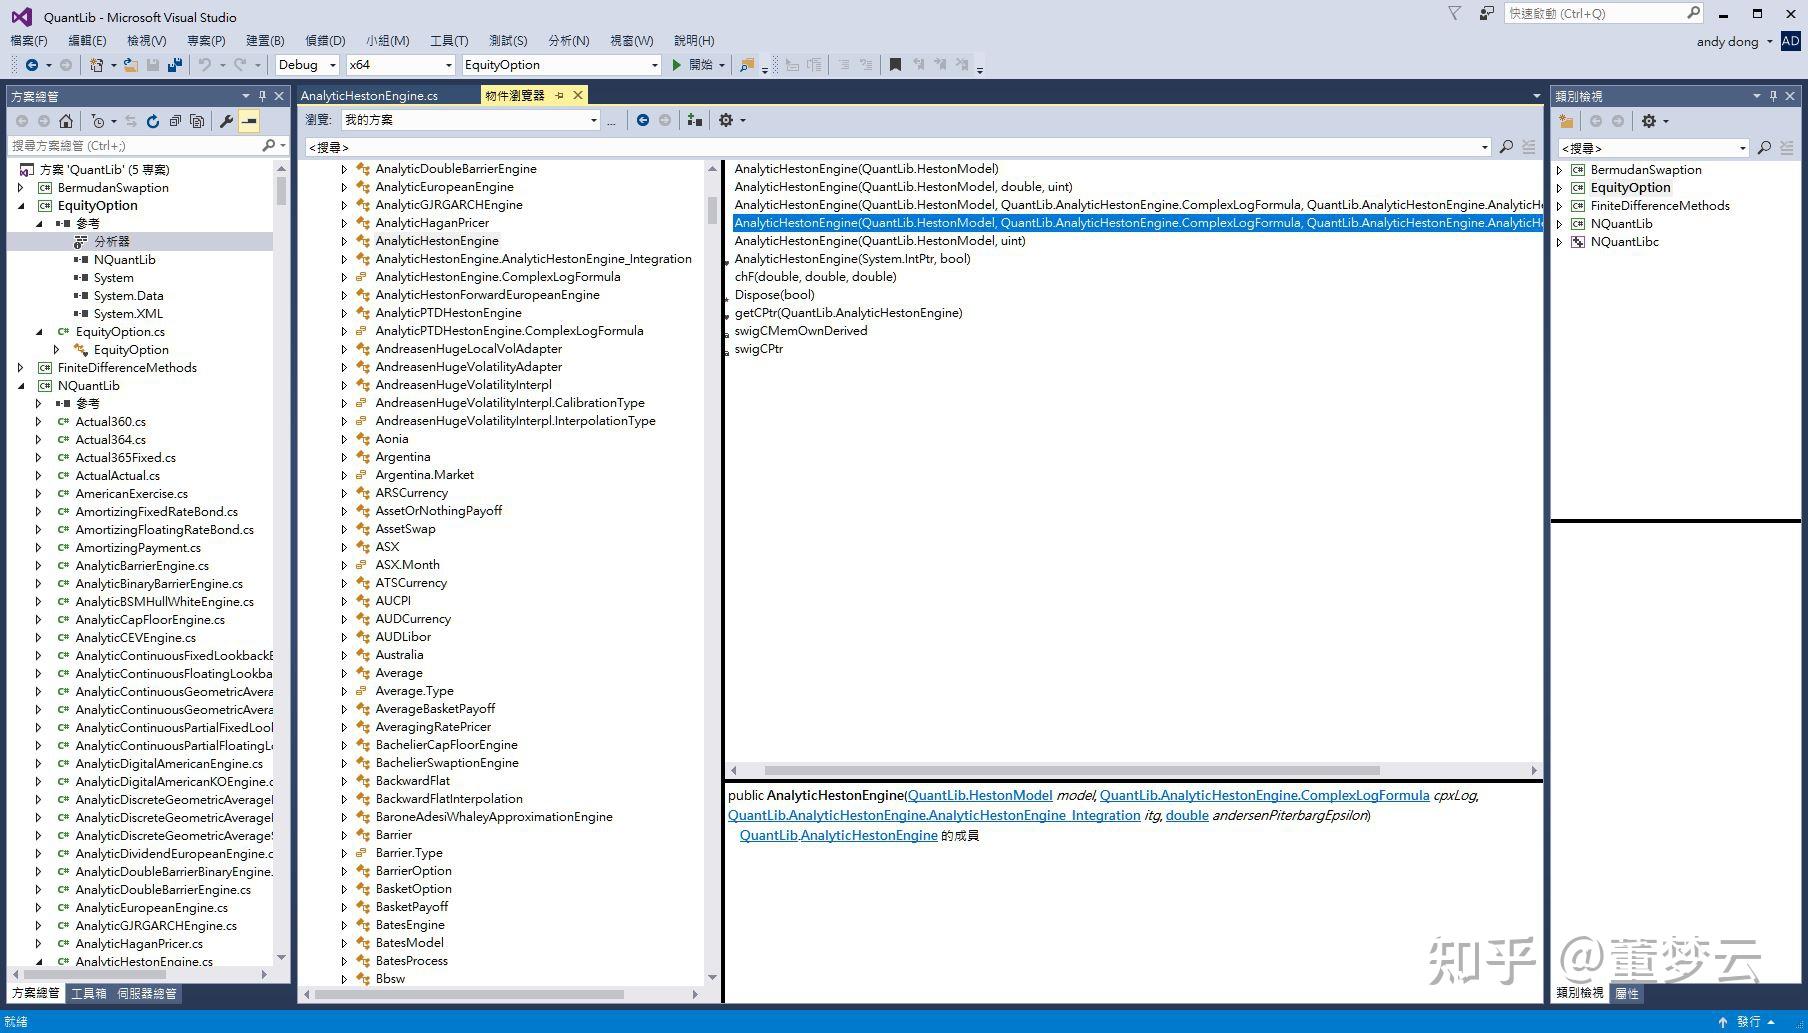1808x1033 pixels.
Task: Open the x64 platform dropdown
Action: [x=400, y=65]
